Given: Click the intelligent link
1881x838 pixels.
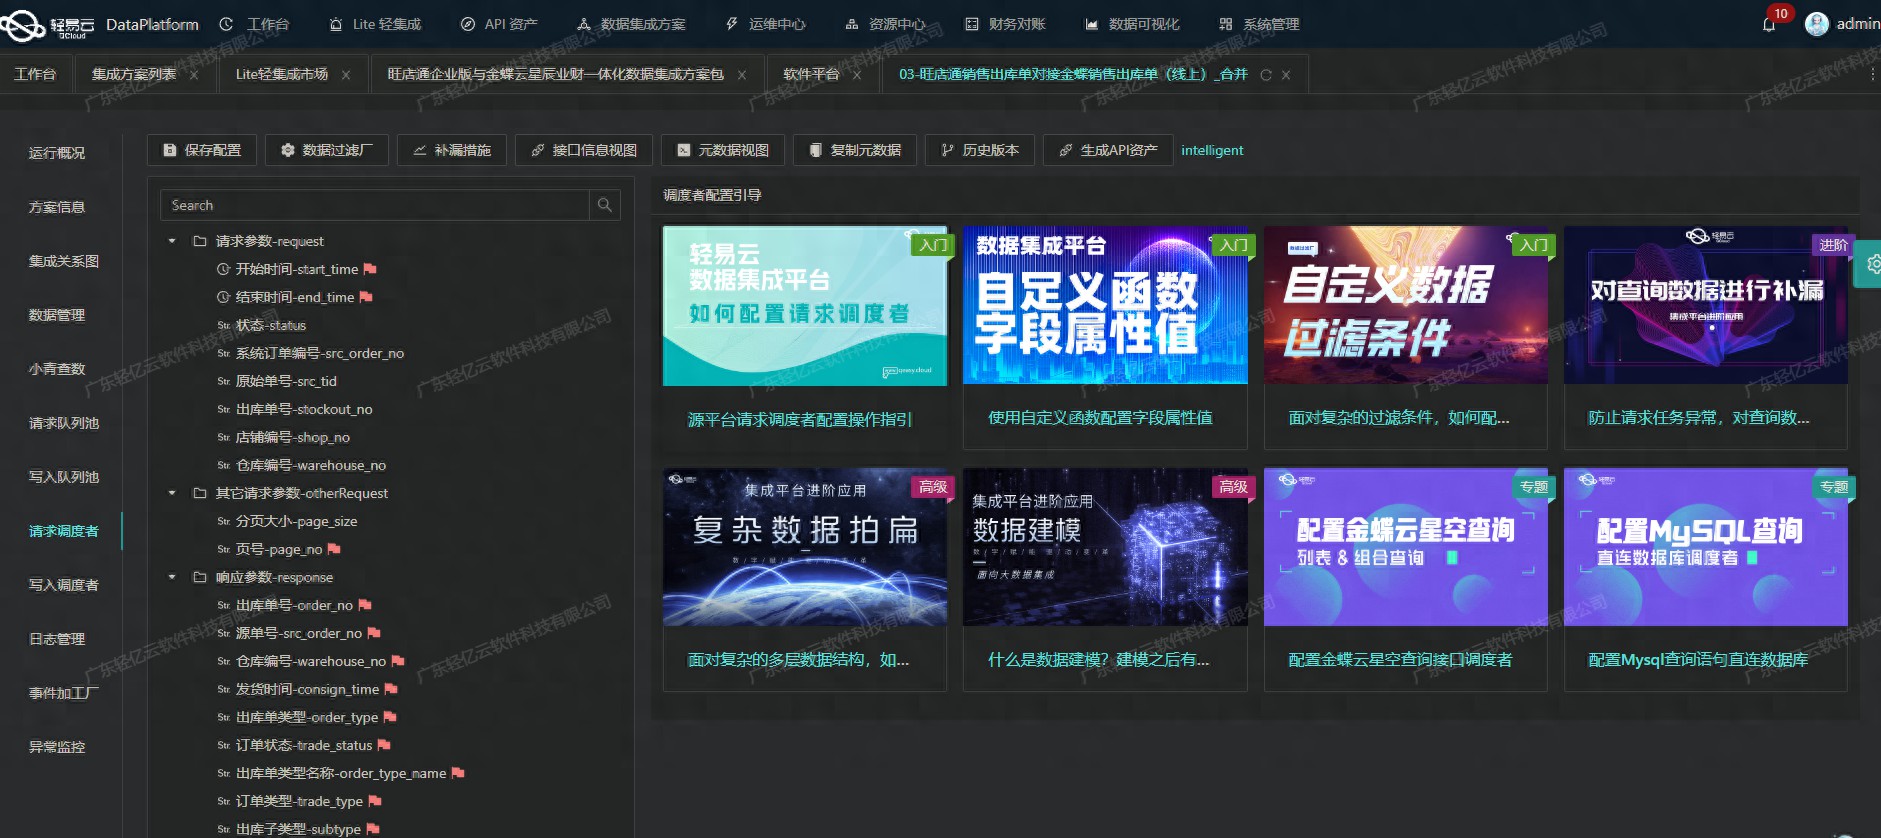Looking at the screenshot, I should (1212, 150).
